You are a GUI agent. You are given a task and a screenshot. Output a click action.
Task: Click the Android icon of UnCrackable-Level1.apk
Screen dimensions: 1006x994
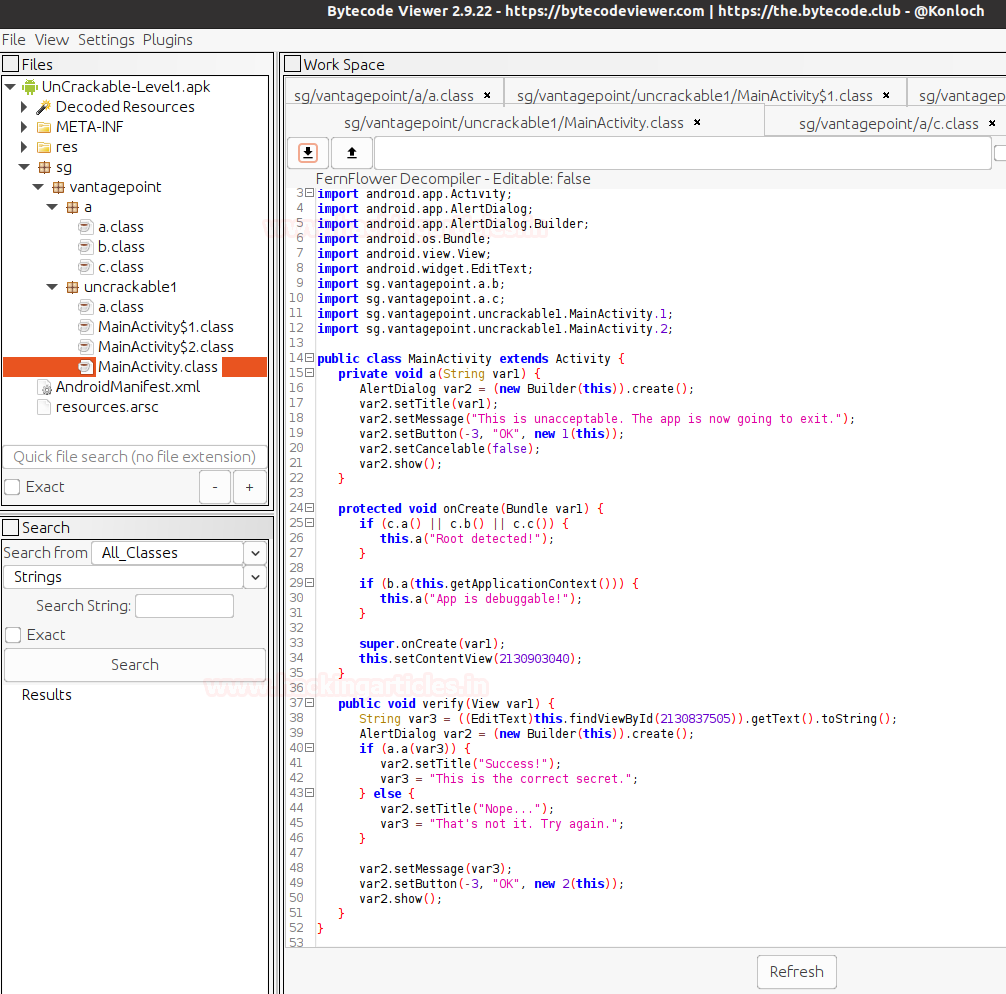pyautogui.click(x=29, y=87)
